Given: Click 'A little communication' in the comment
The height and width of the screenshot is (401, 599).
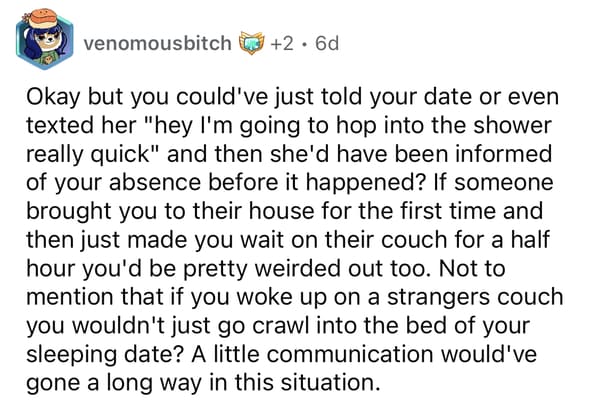Looking at the screenshot, I should (312, 354).
